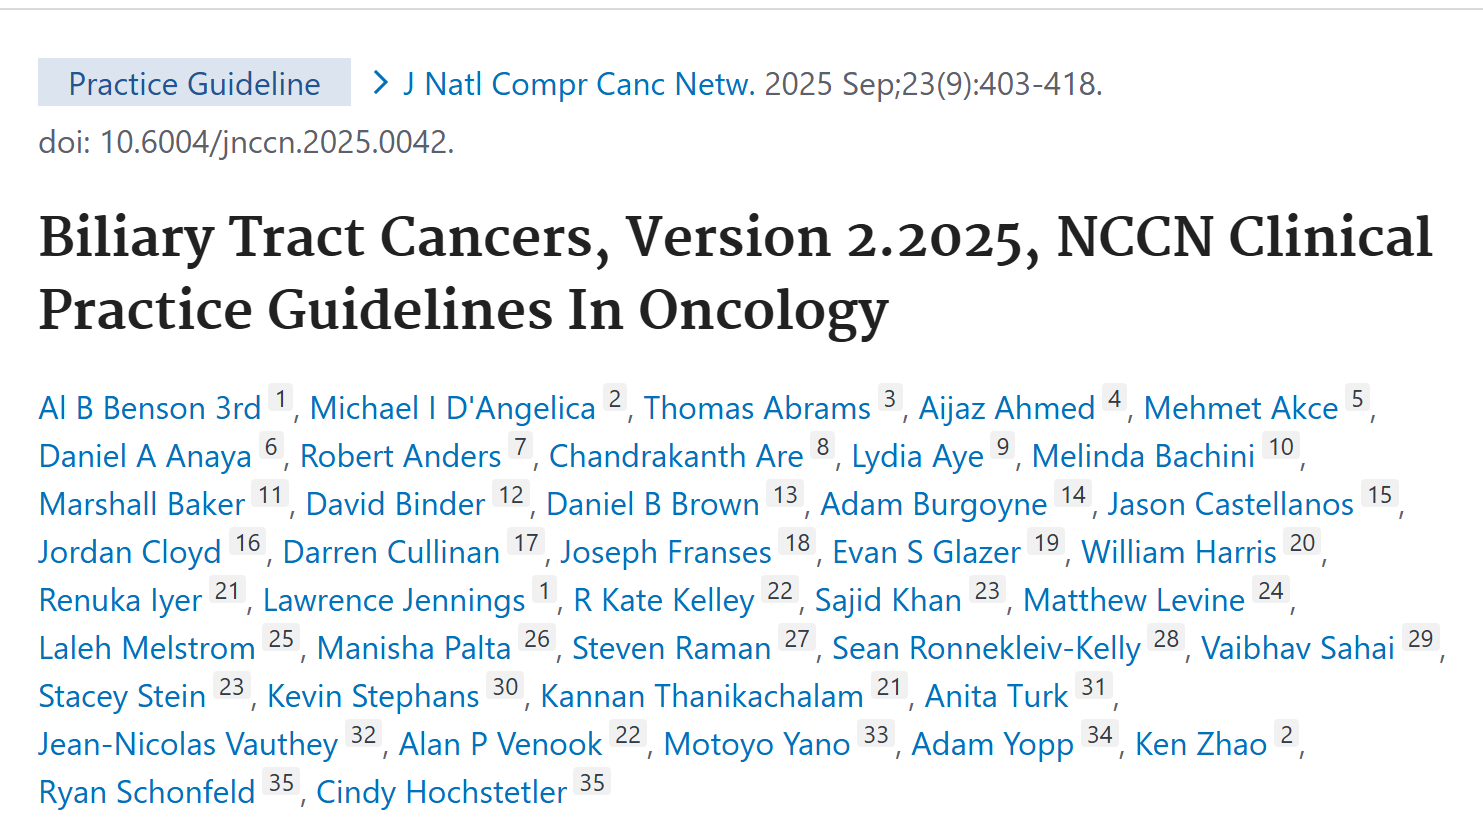The image size is (1483, 826).
Task: Select author Joseph Franses
Action: coord(666,552)
